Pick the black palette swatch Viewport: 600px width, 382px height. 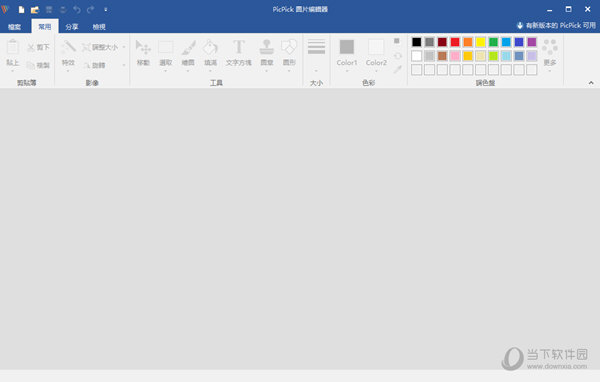(417, 42)
